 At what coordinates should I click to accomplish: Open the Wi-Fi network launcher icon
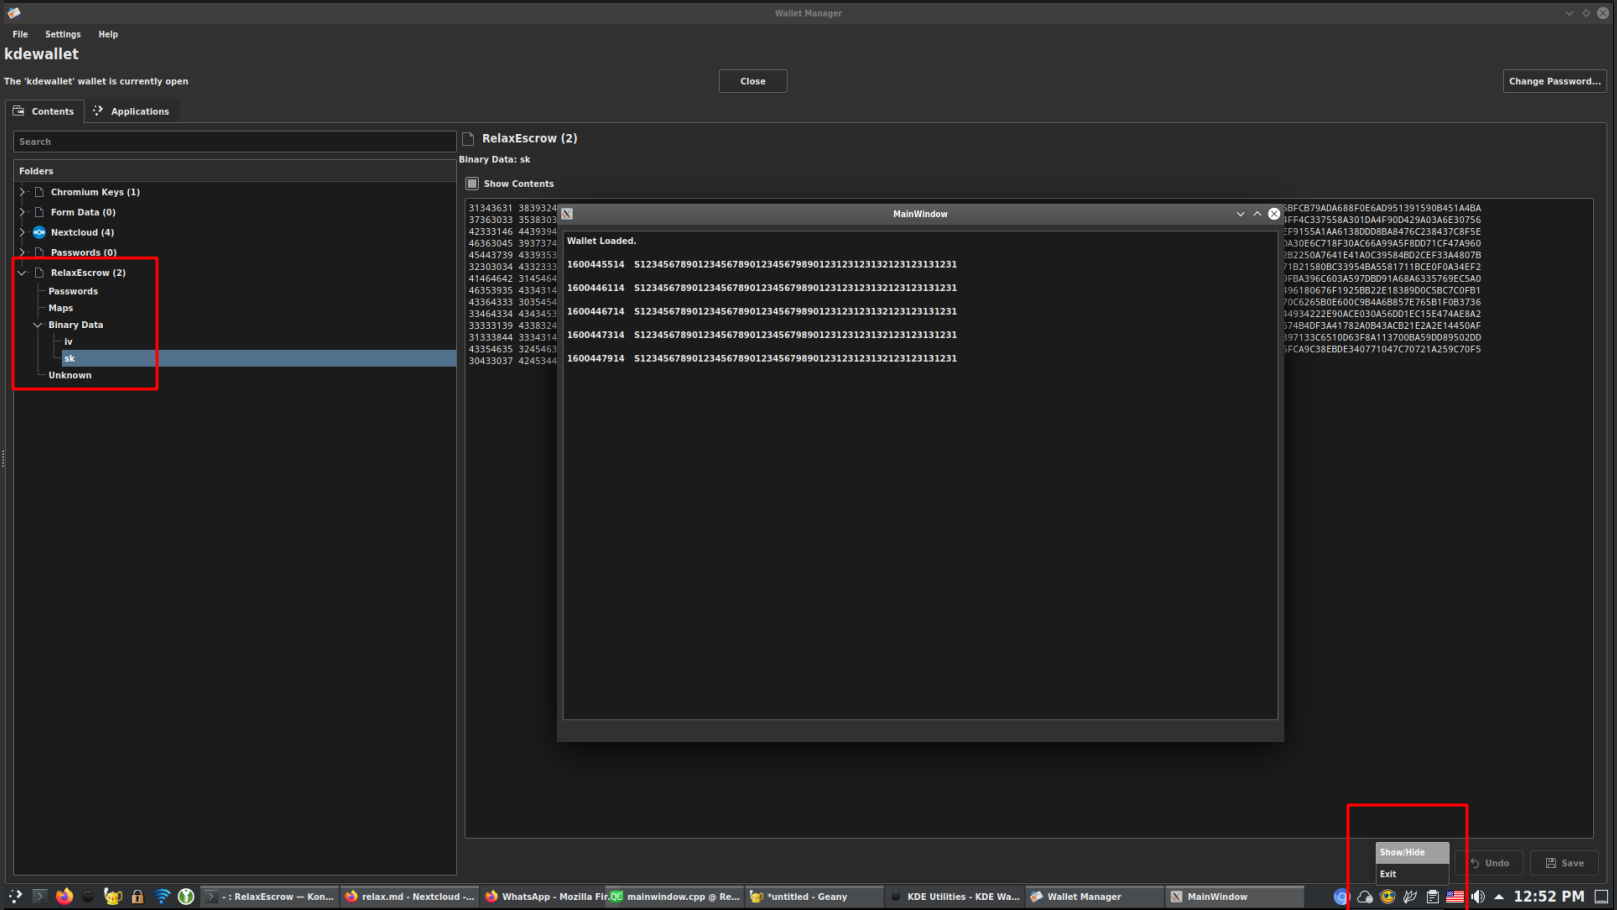point(162,897)
